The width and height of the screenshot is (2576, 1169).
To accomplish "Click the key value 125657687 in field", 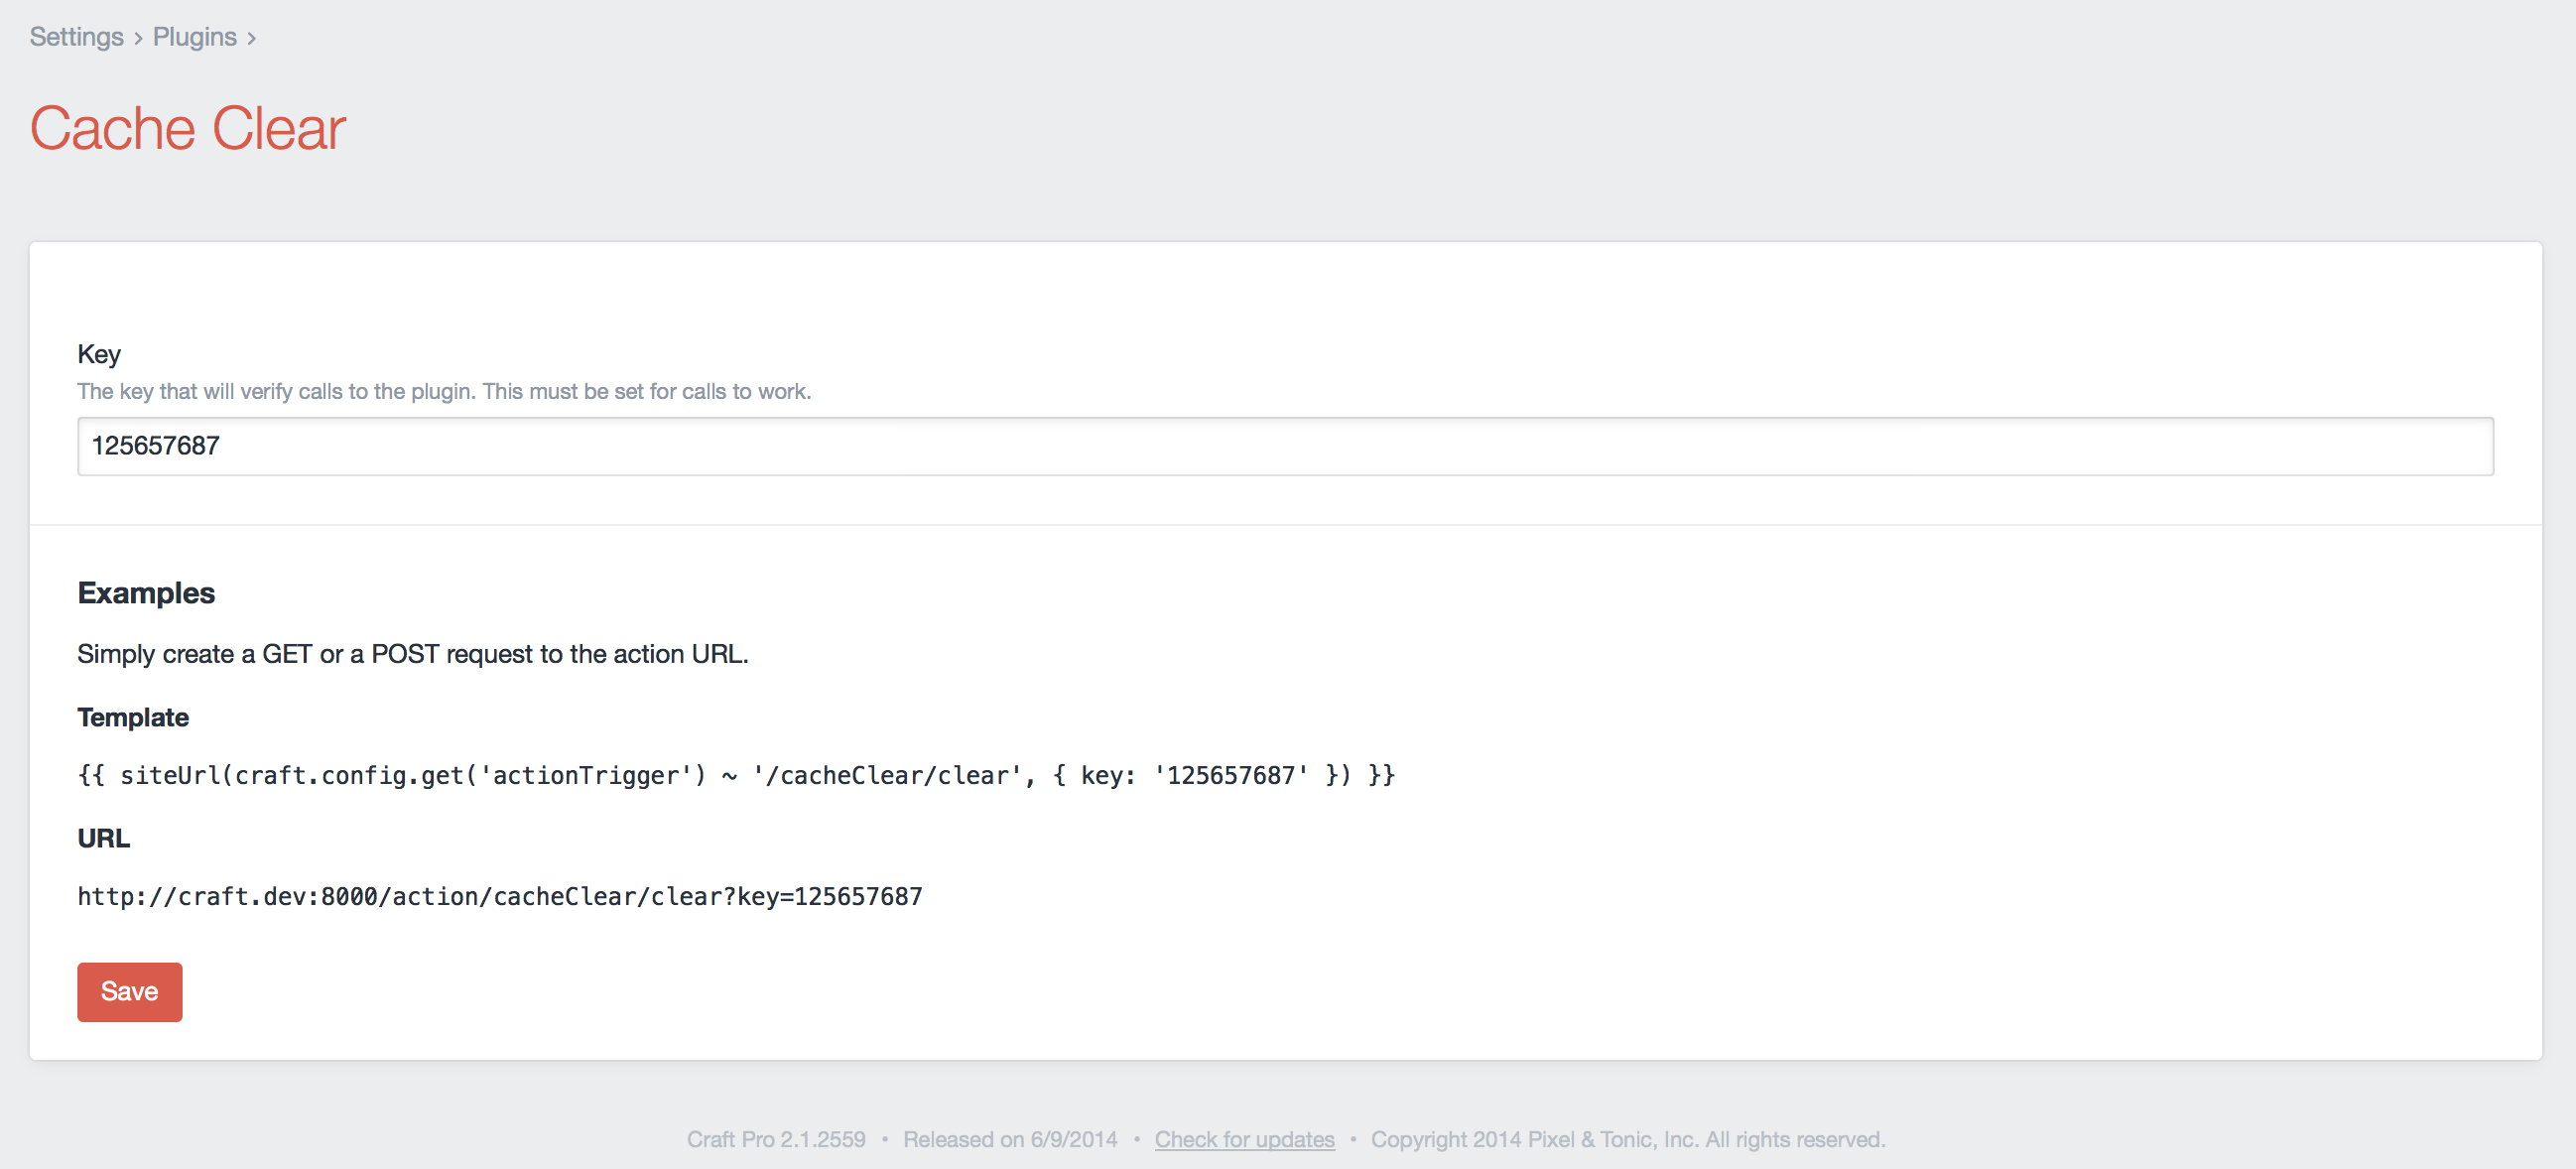I will point(155,446).
